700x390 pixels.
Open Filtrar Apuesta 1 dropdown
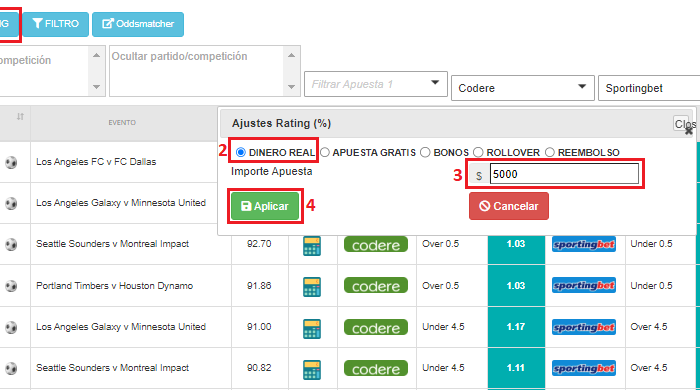pos(376,84)
